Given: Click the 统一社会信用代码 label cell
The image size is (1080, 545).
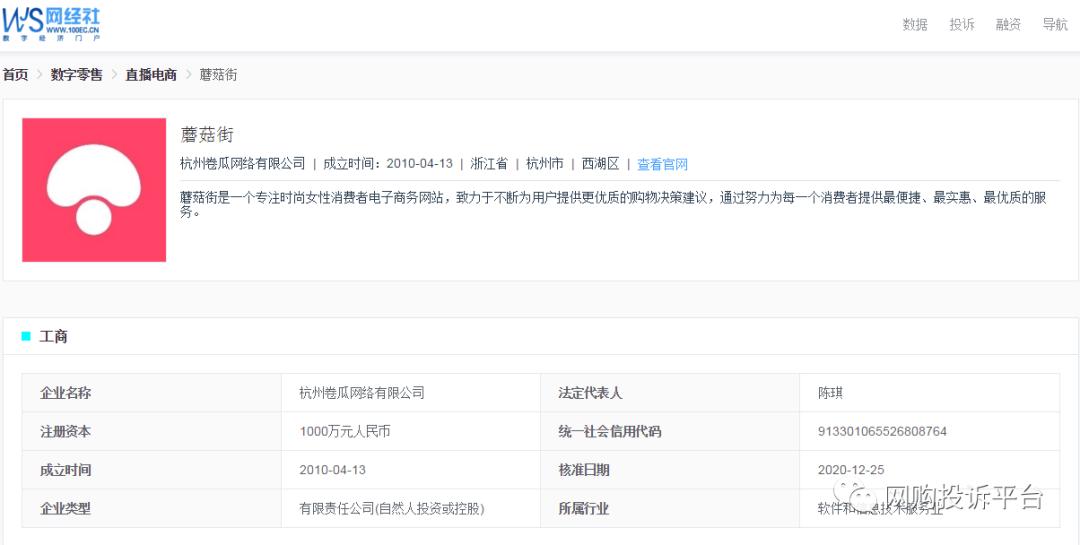Looking at the screenshot, I should tap(670, 432).
